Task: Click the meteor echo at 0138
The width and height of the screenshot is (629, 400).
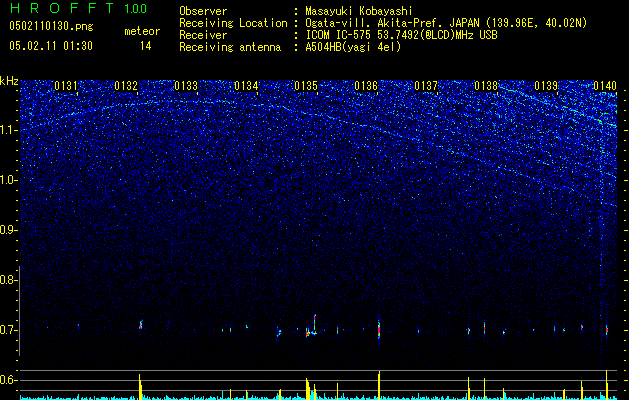Action: coord(485,327)
